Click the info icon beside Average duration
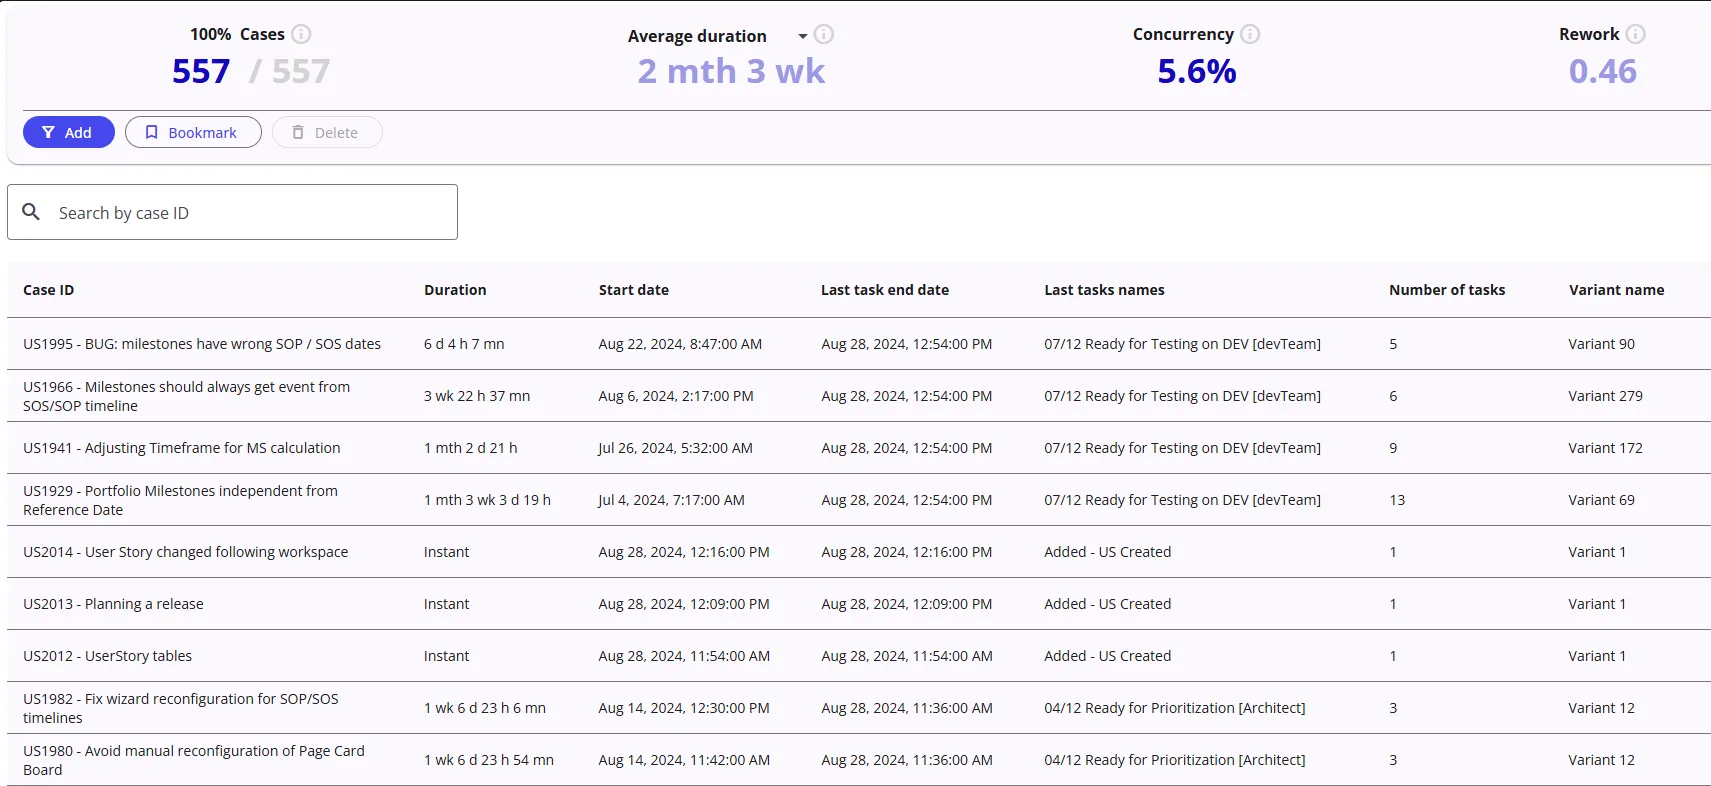 823,35
